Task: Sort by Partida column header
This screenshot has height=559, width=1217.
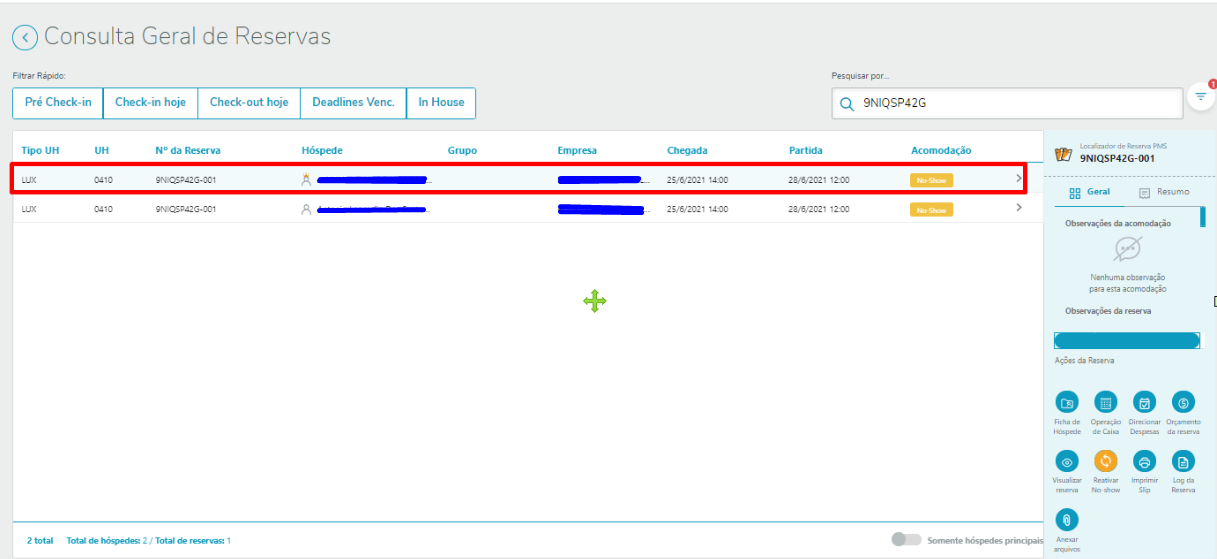Action: click(x=806, y=150)
